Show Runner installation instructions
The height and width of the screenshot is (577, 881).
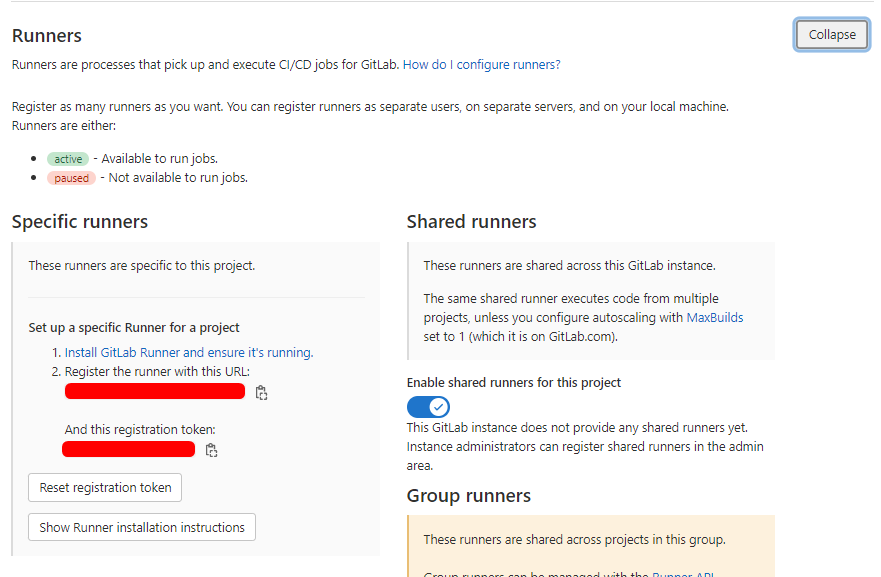tap(142, 527)
